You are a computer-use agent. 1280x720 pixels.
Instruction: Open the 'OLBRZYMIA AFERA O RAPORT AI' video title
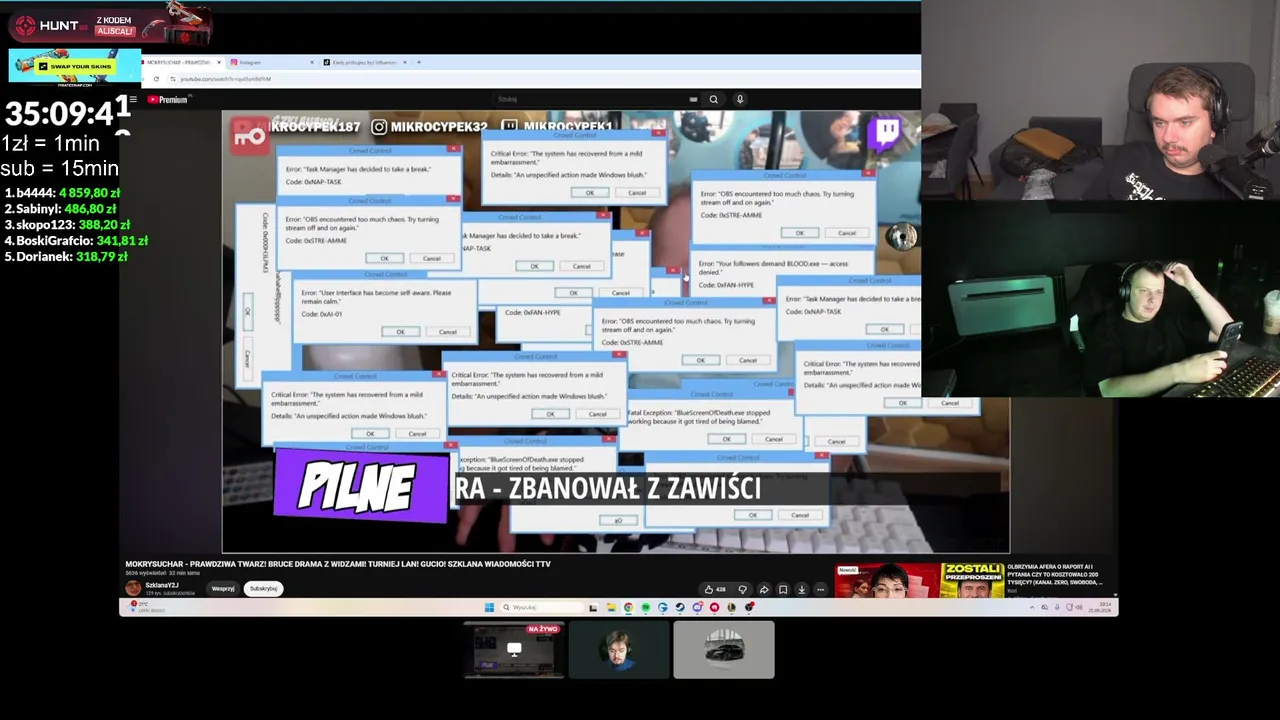1055,574
